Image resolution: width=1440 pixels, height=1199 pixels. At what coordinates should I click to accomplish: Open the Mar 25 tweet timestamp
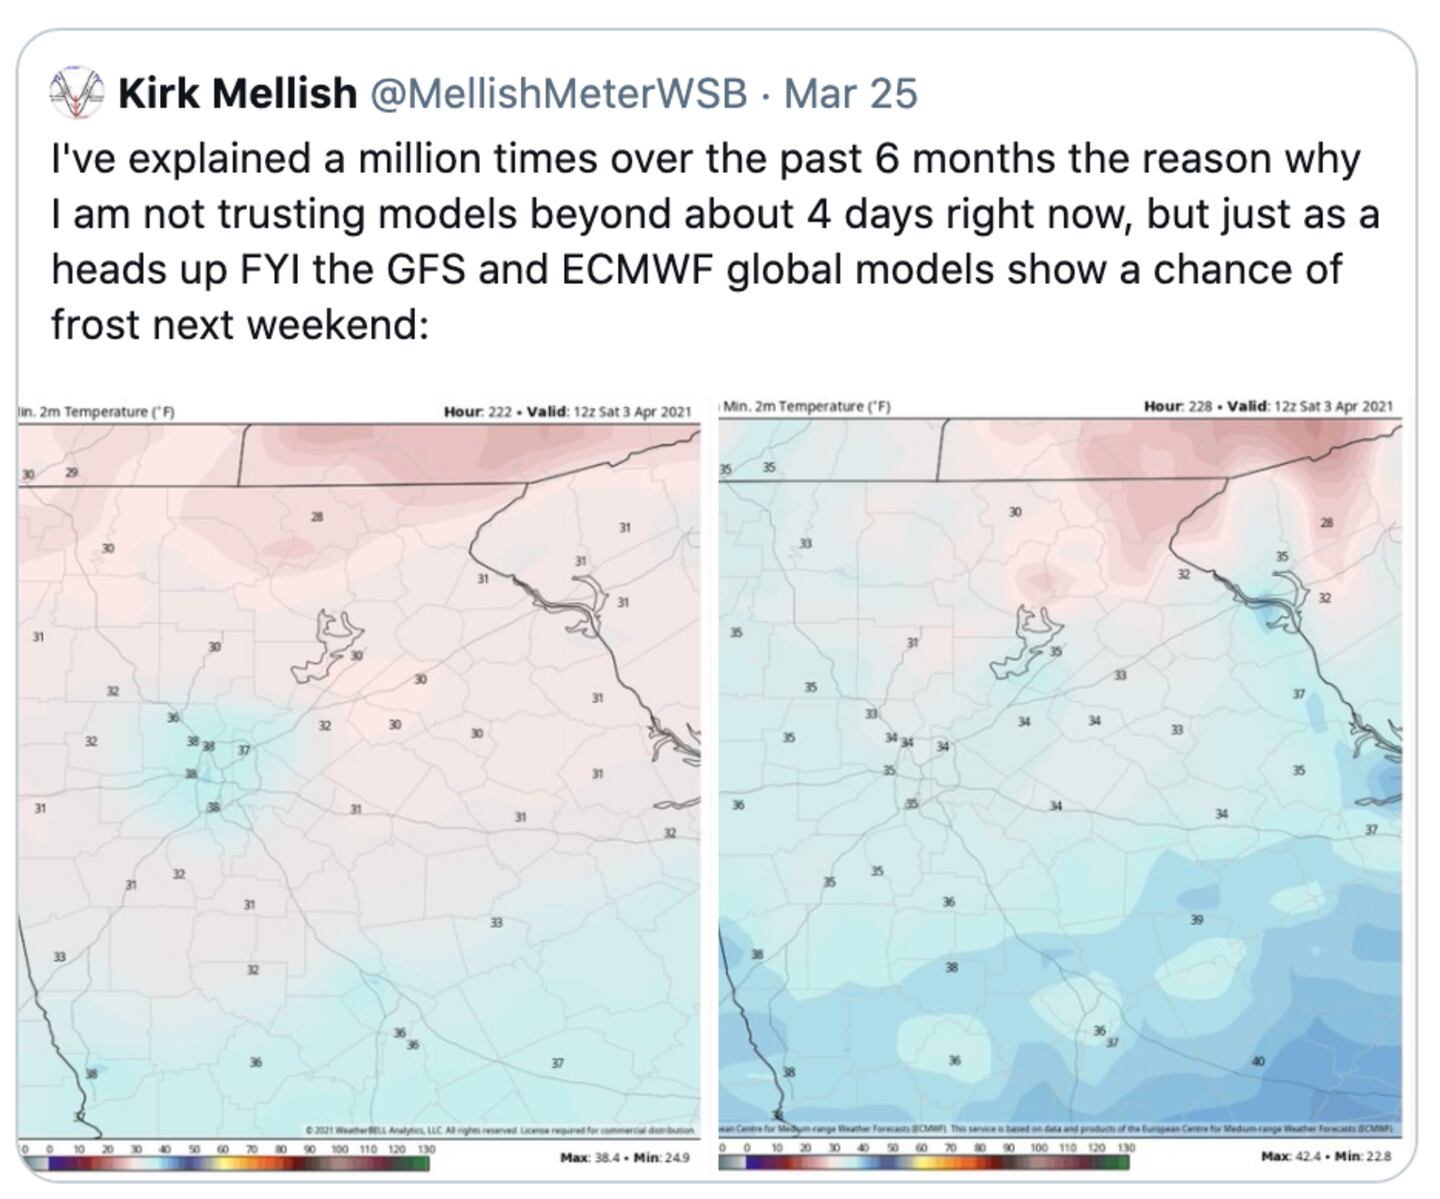[x=850, y=94]
